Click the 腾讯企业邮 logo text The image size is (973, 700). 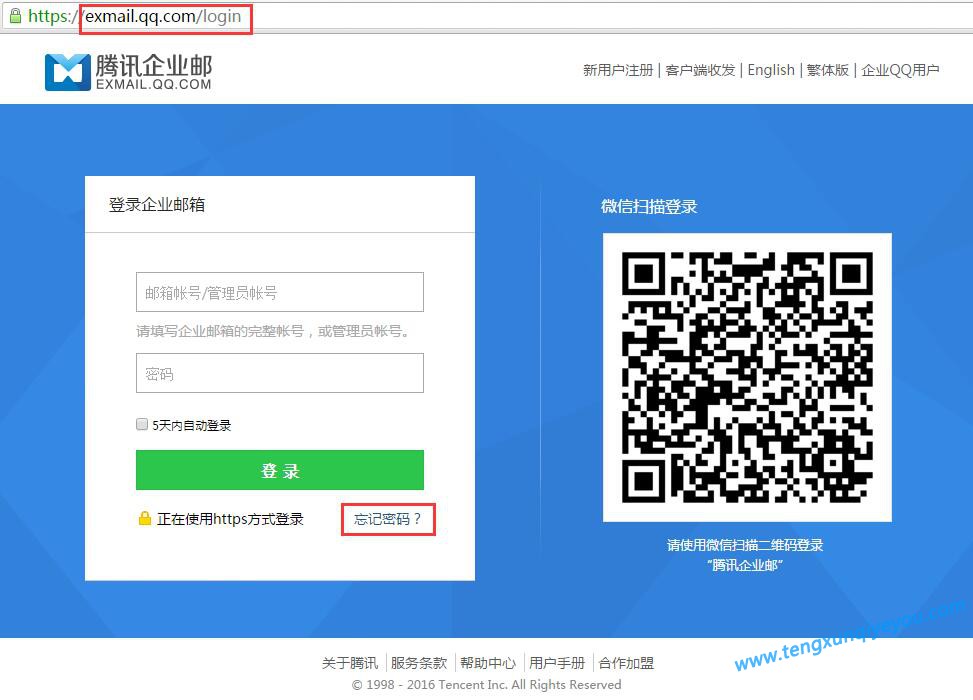pos(154,66)
